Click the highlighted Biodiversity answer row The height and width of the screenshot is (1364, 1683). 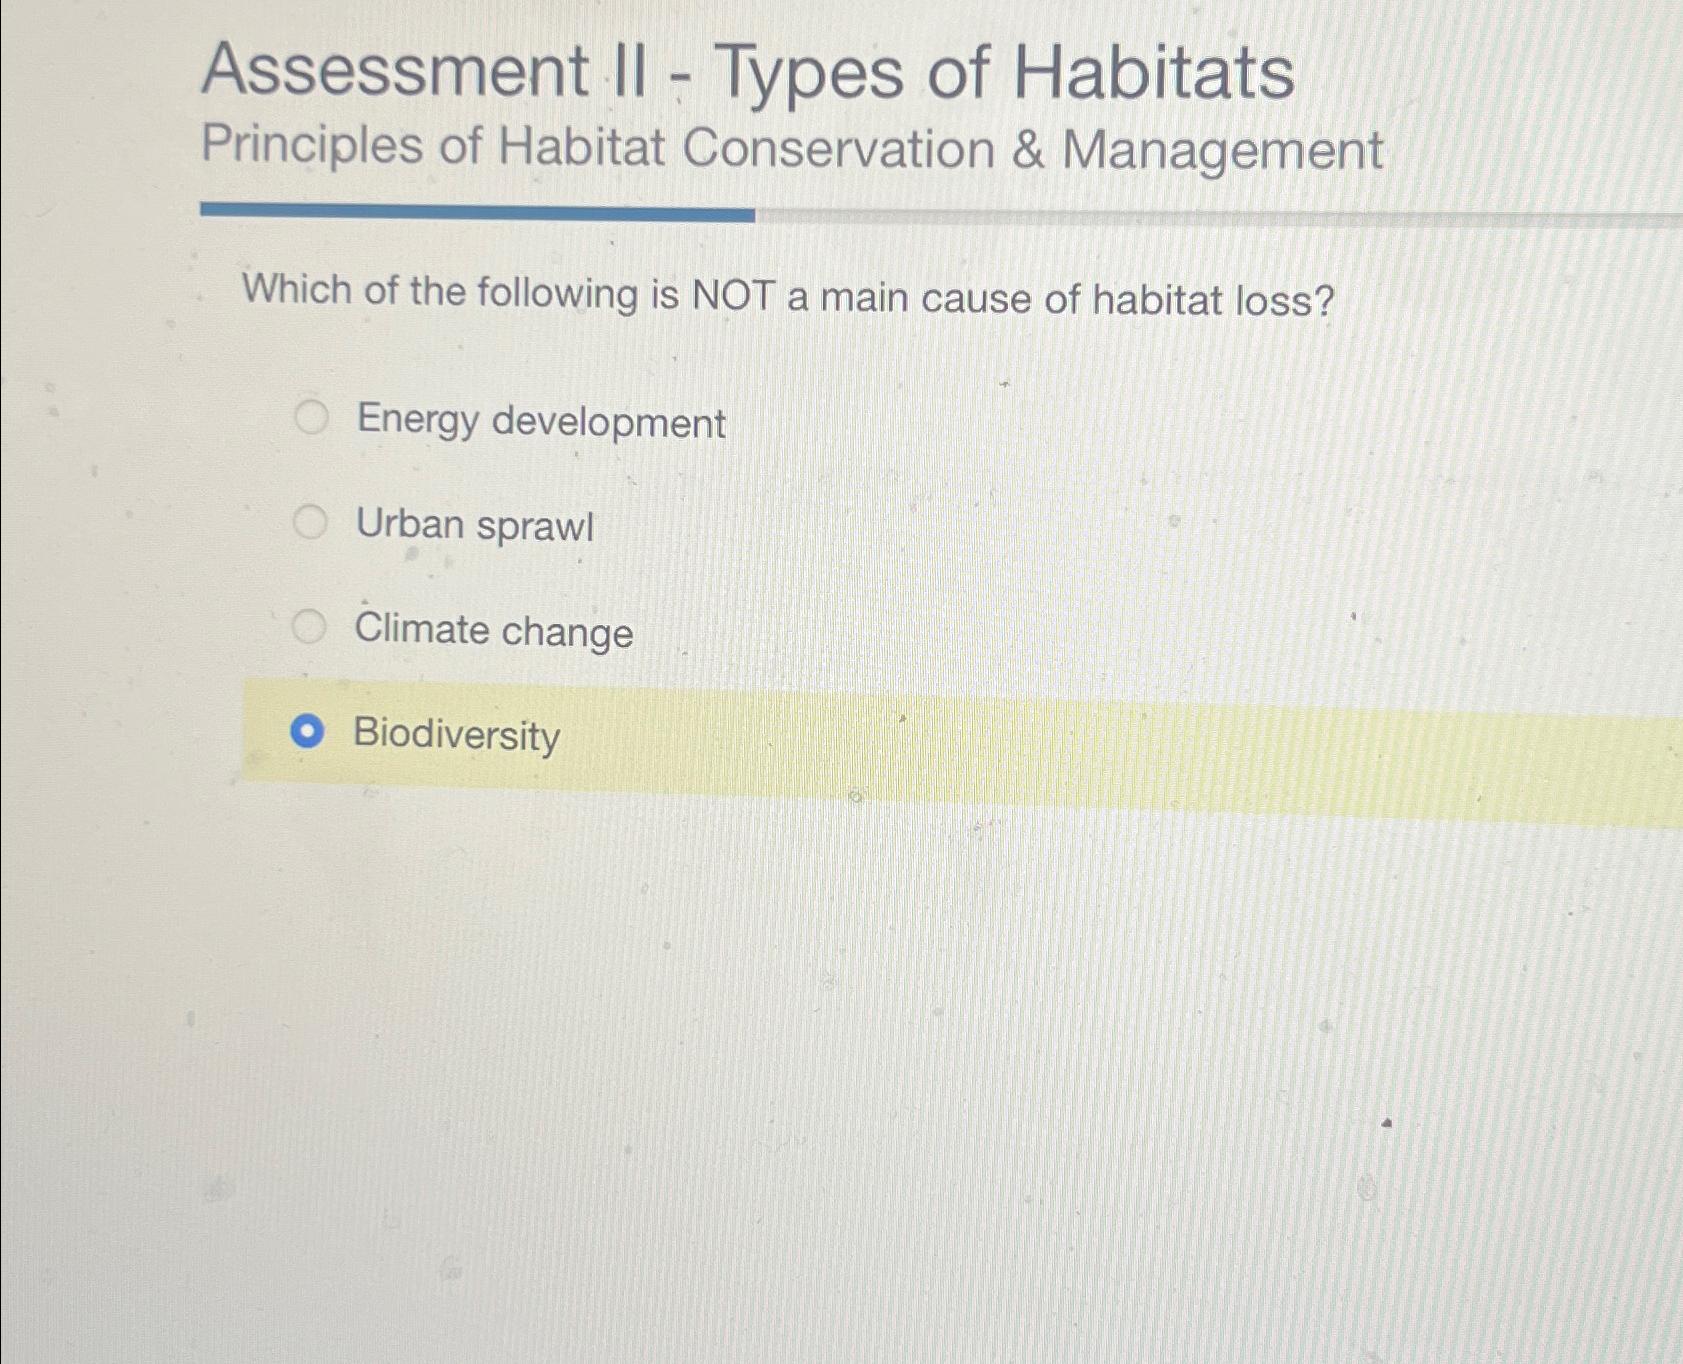coord(800,735)
